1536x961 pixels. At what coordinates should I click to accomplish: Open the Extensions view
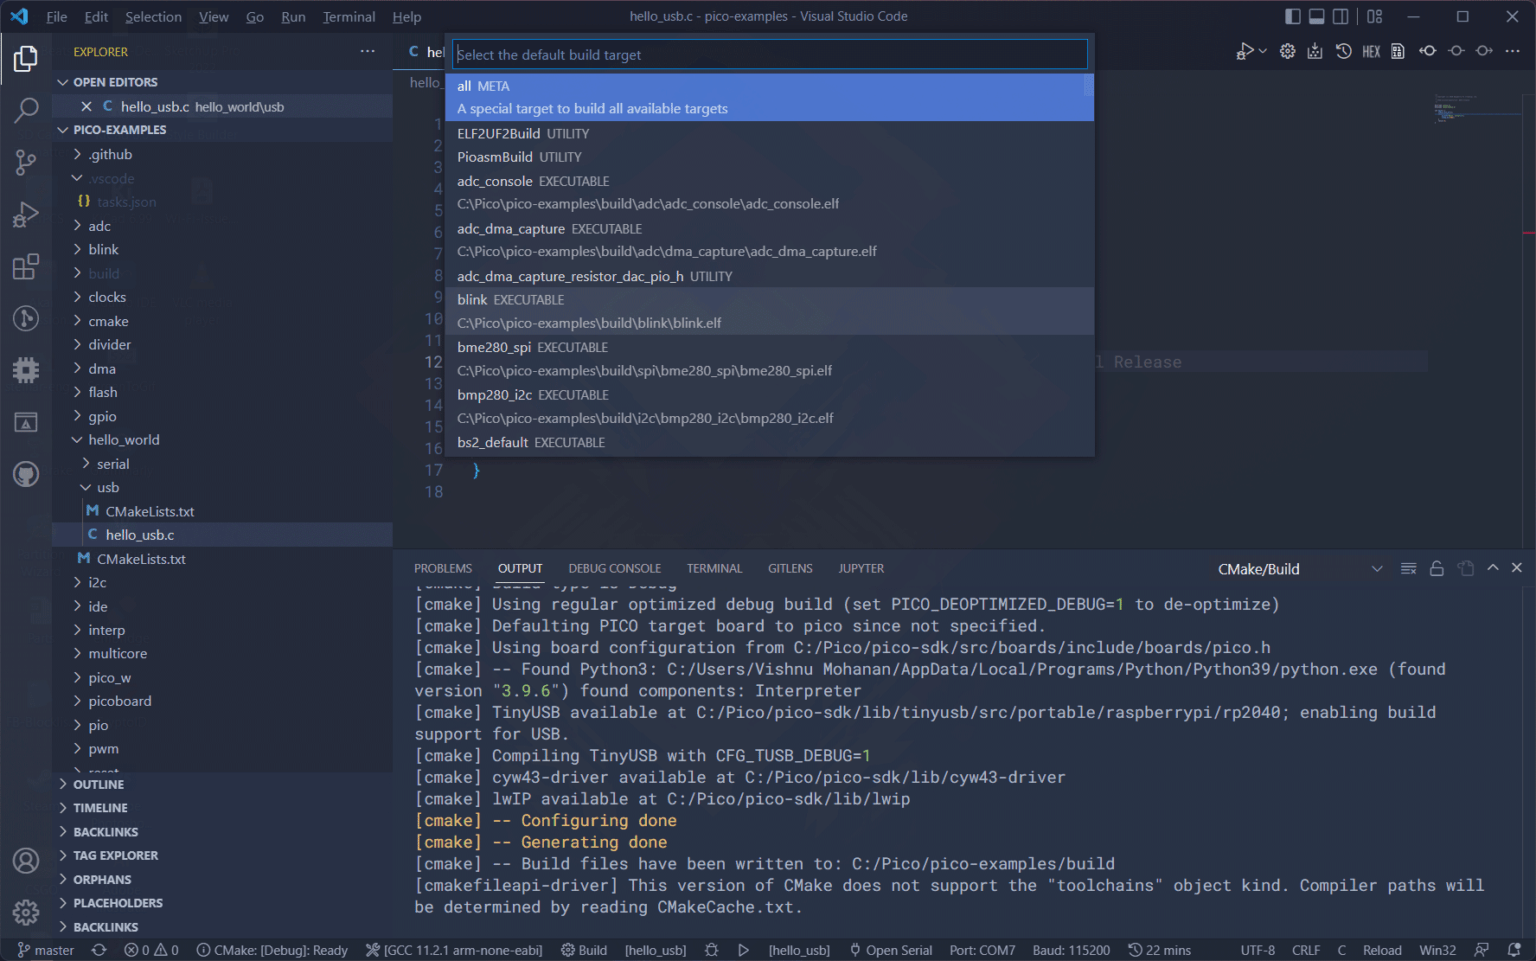coord(26,267)
